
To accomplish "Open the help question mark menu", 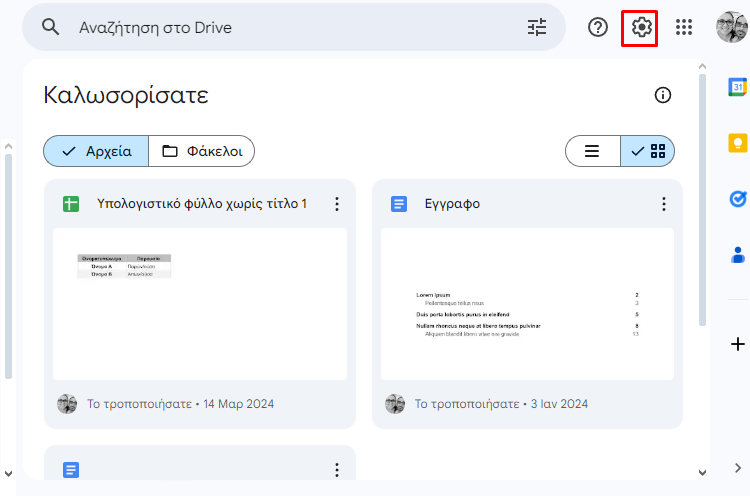I will tap(597, 27).
